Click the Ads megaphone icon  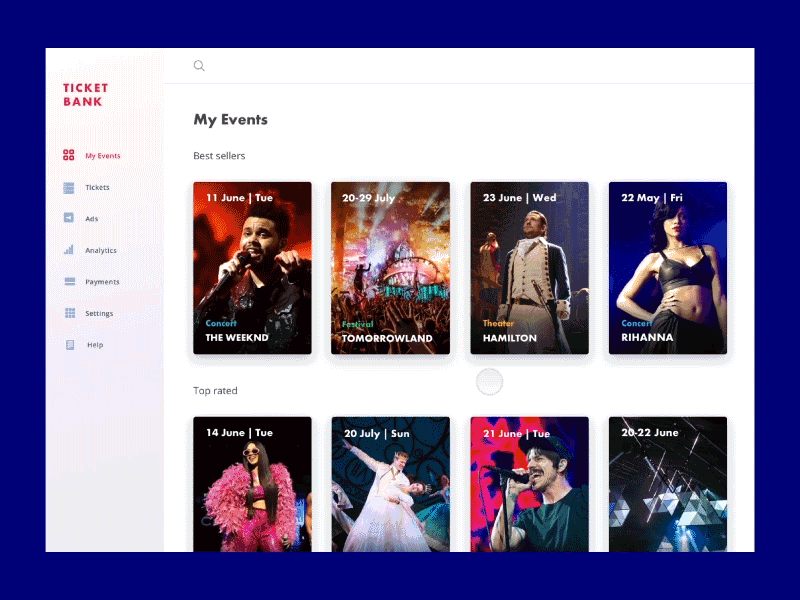[x=68, y=218]
